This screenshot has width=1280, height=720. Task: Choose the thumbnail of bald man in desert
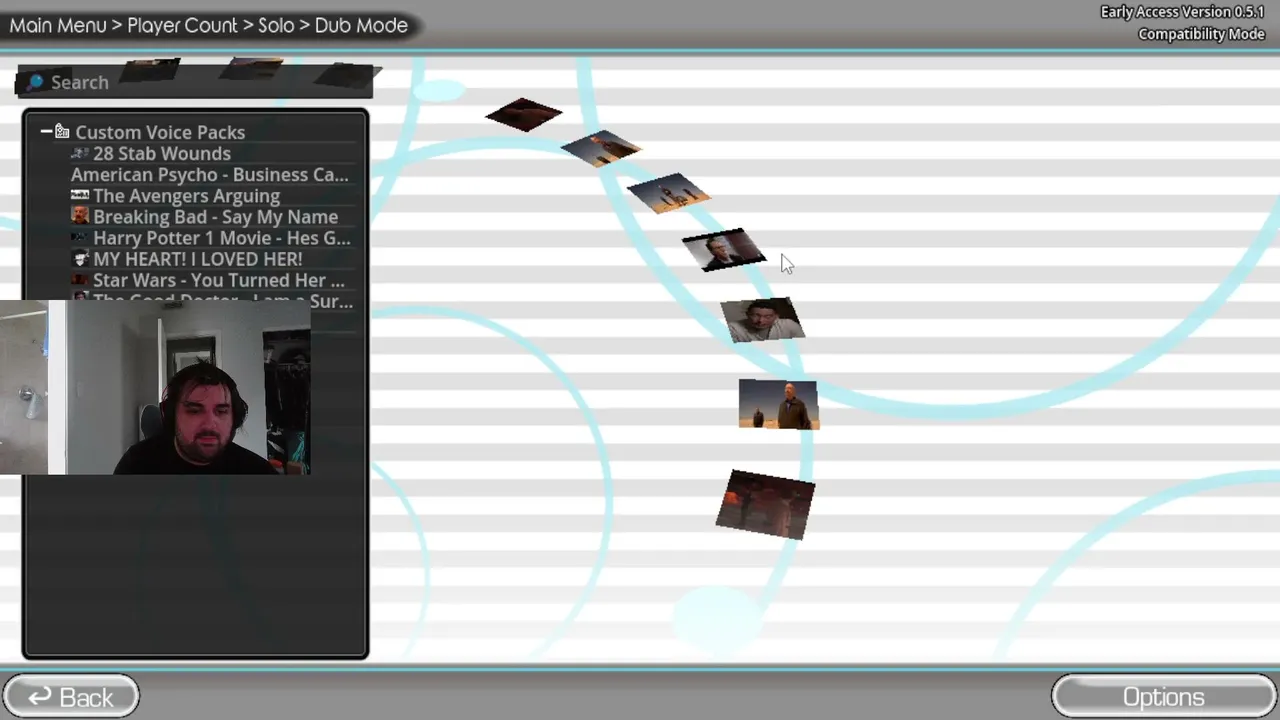(778, 404)
